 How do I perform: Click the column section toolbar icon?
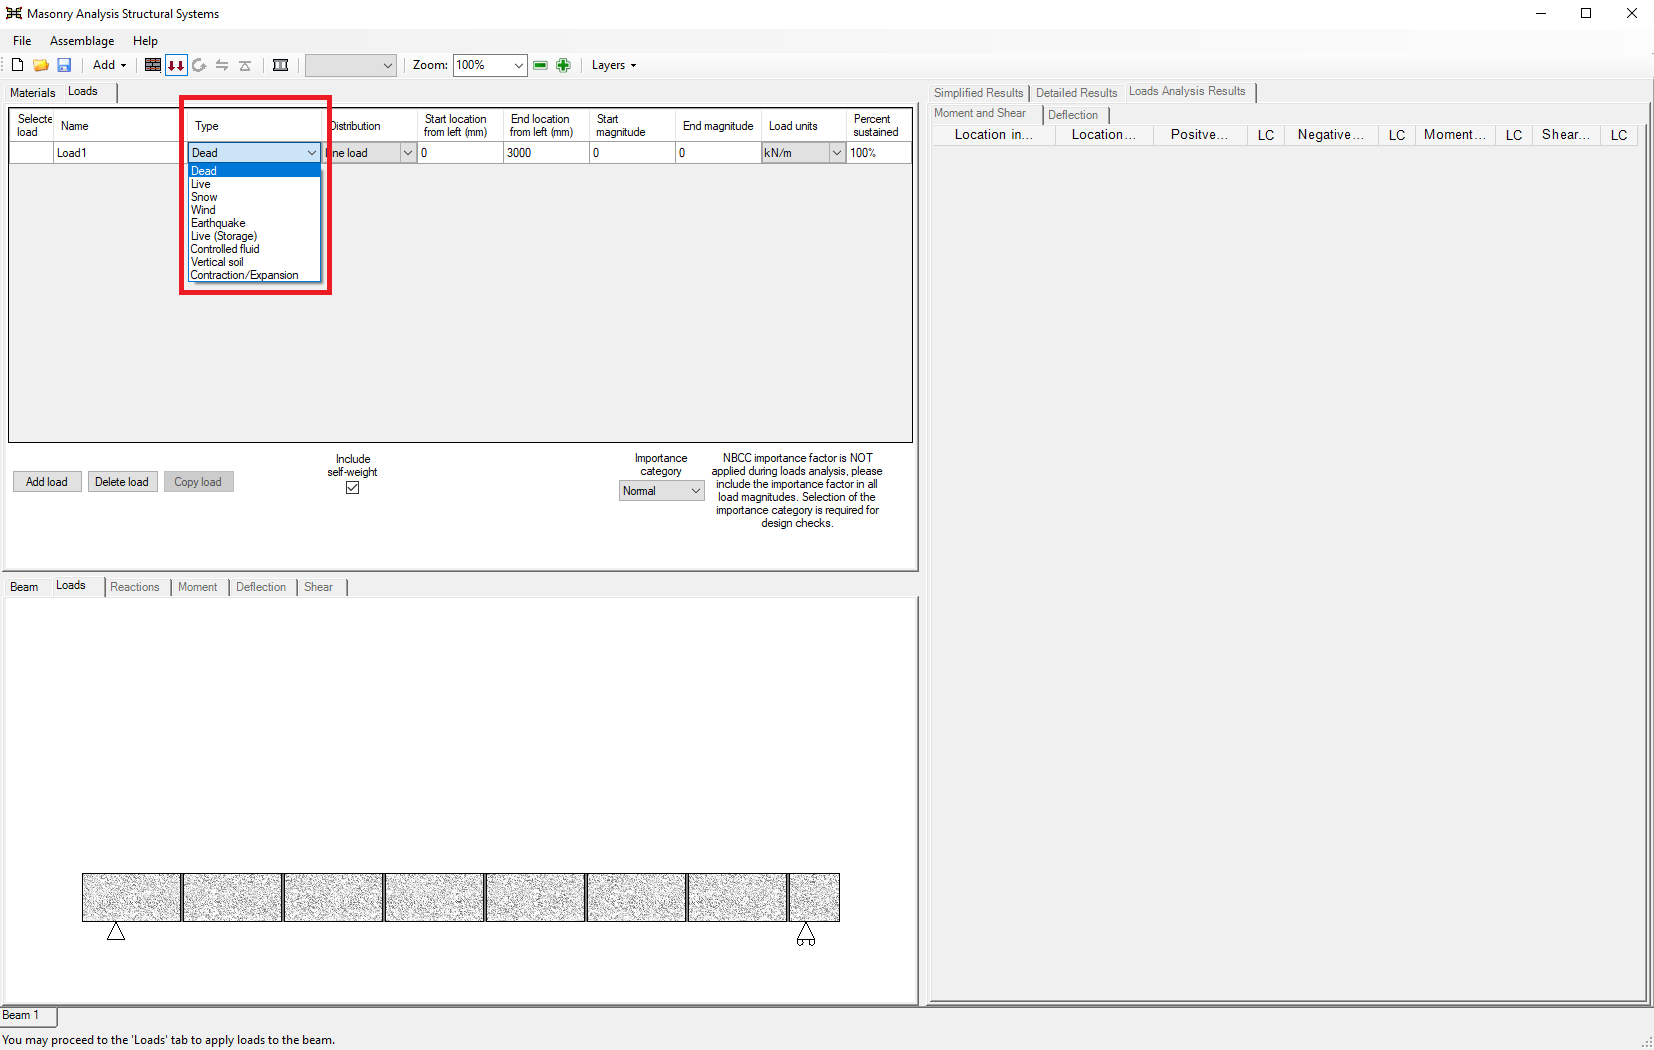[x=281, y=65]
